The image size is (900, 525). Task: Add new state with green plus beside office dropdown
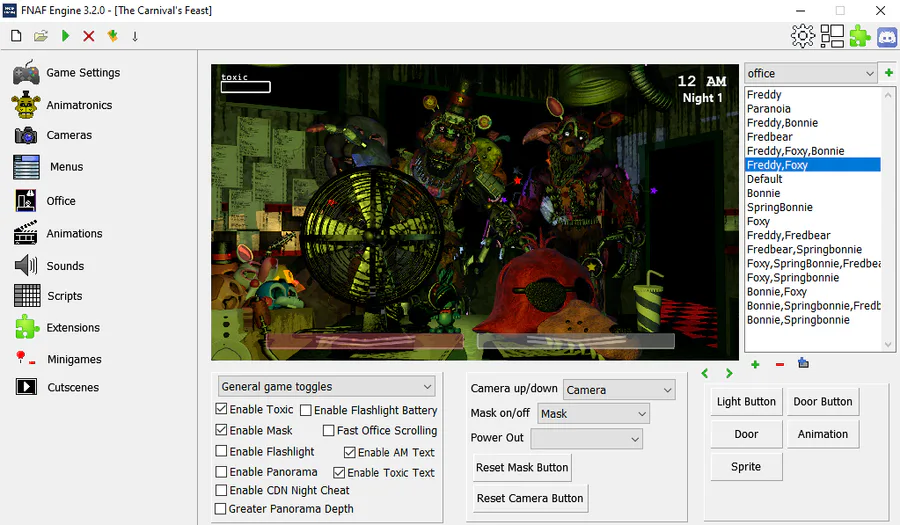tap(889, 73)
